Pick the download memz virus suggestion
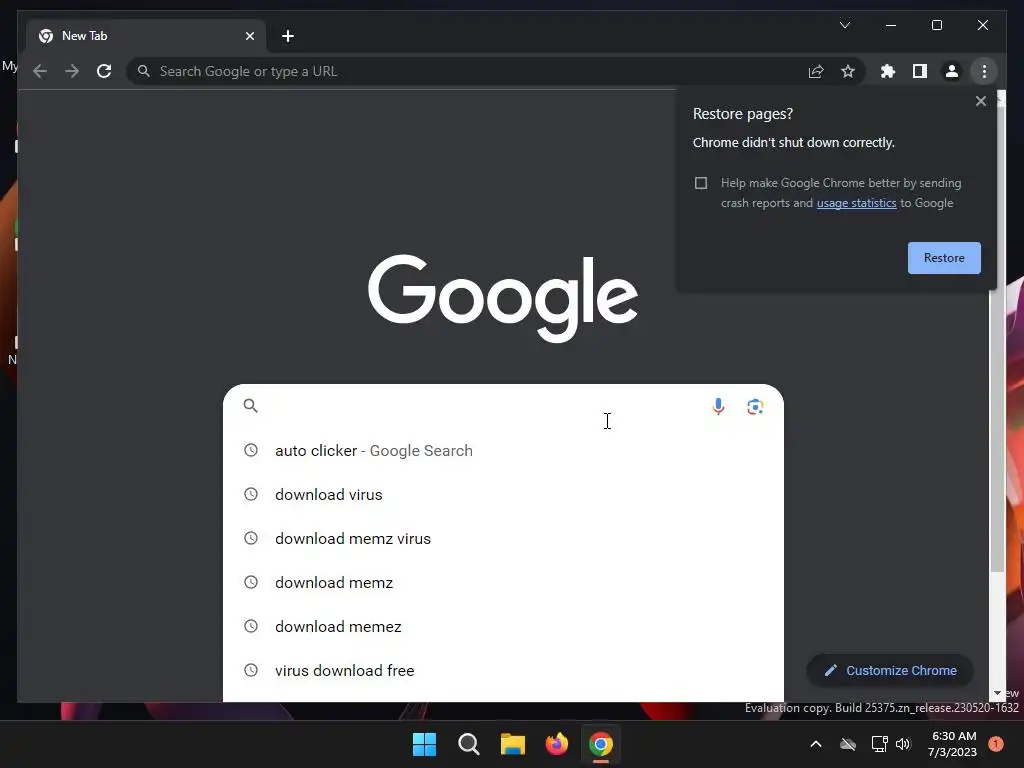Image resolution: width=1024 pixels, height=768 pixels. point(503,539)
